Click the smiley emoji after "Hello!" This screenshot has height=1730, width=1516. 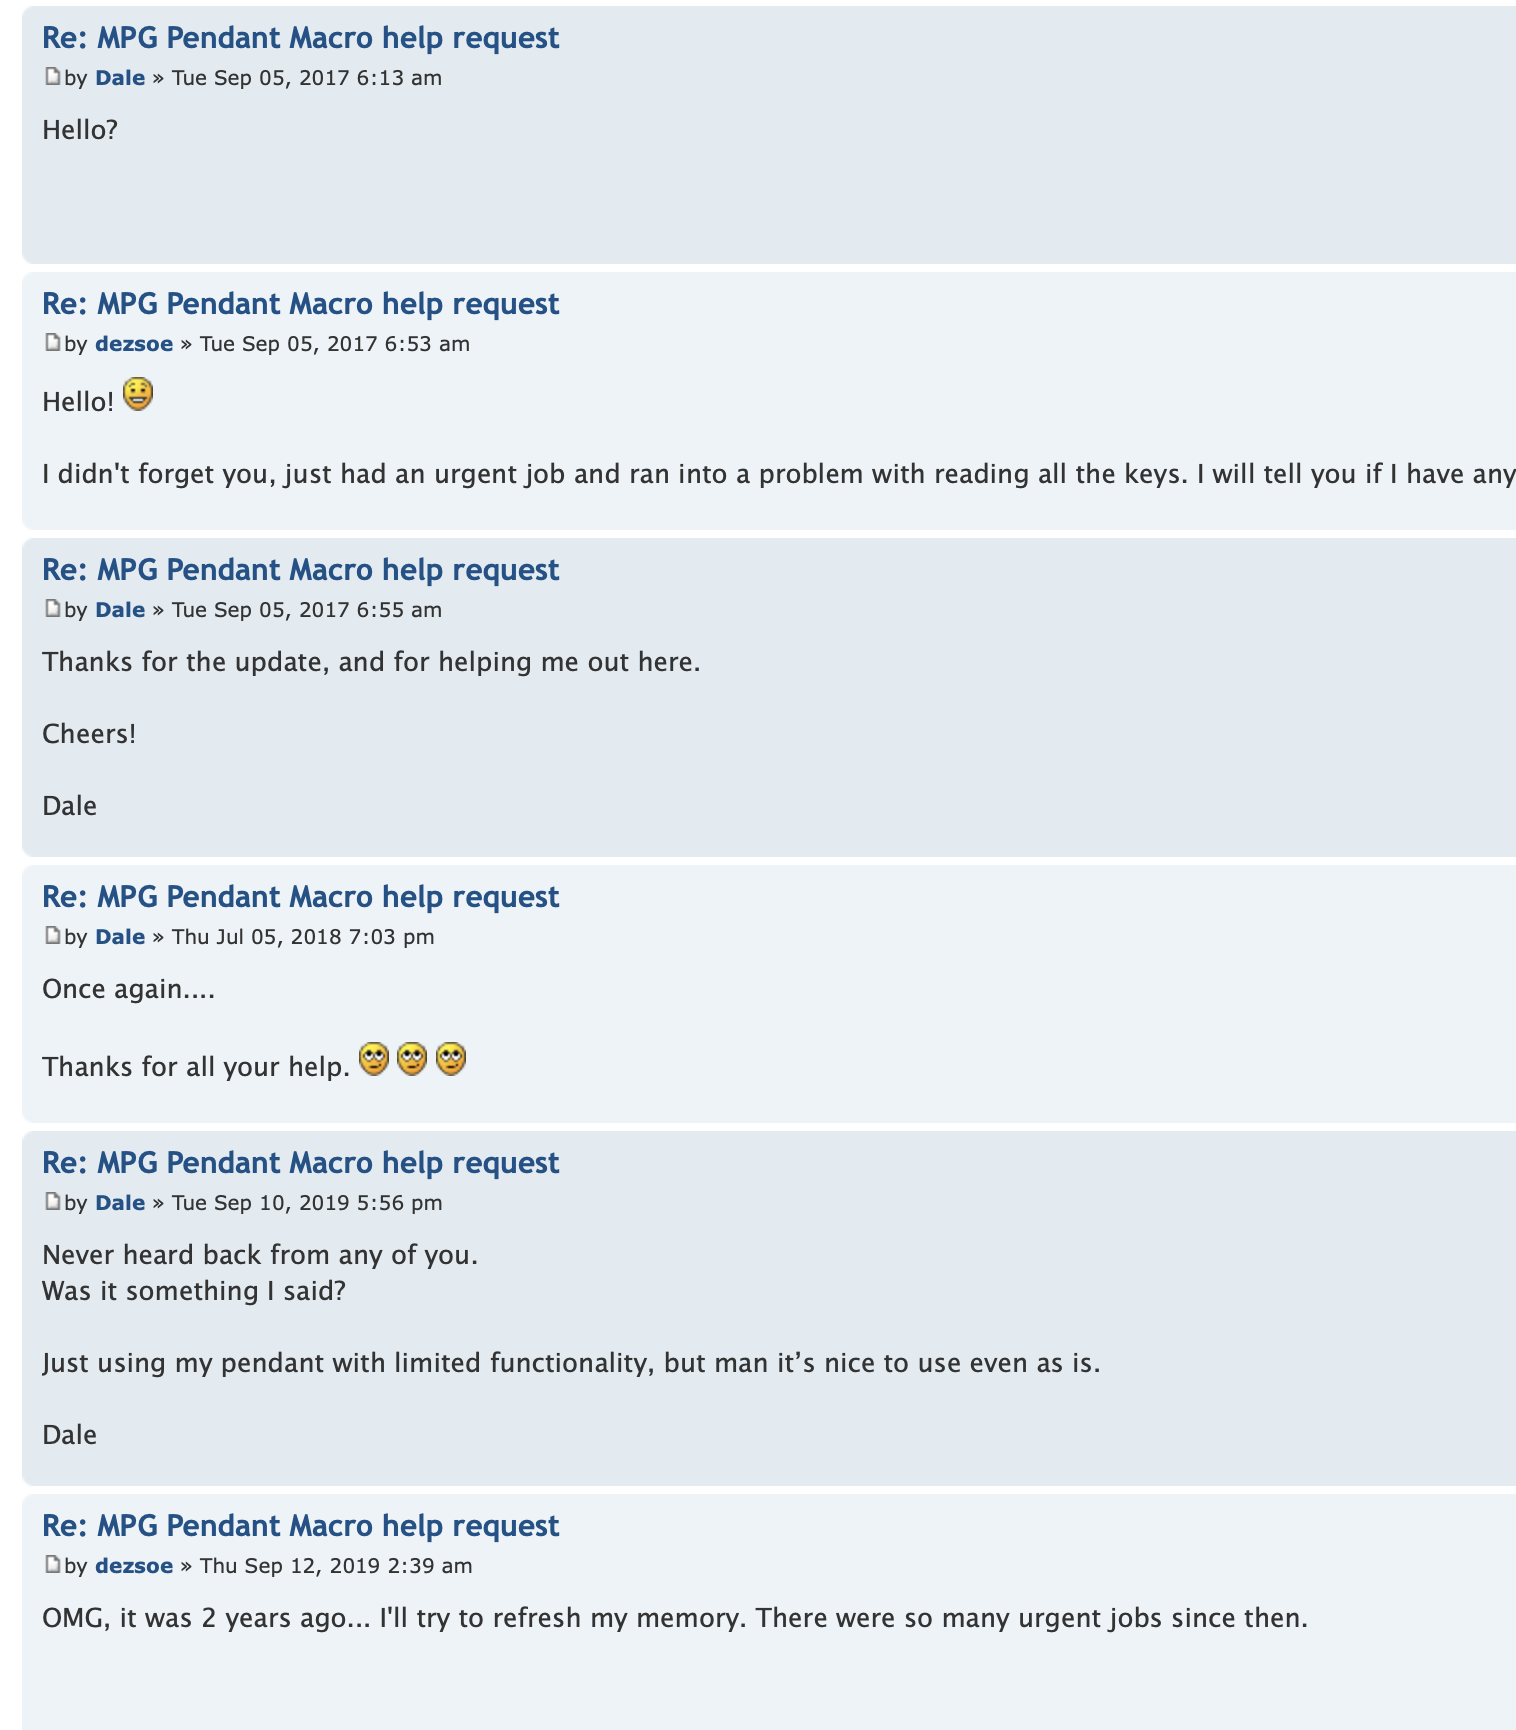[138, 395]
